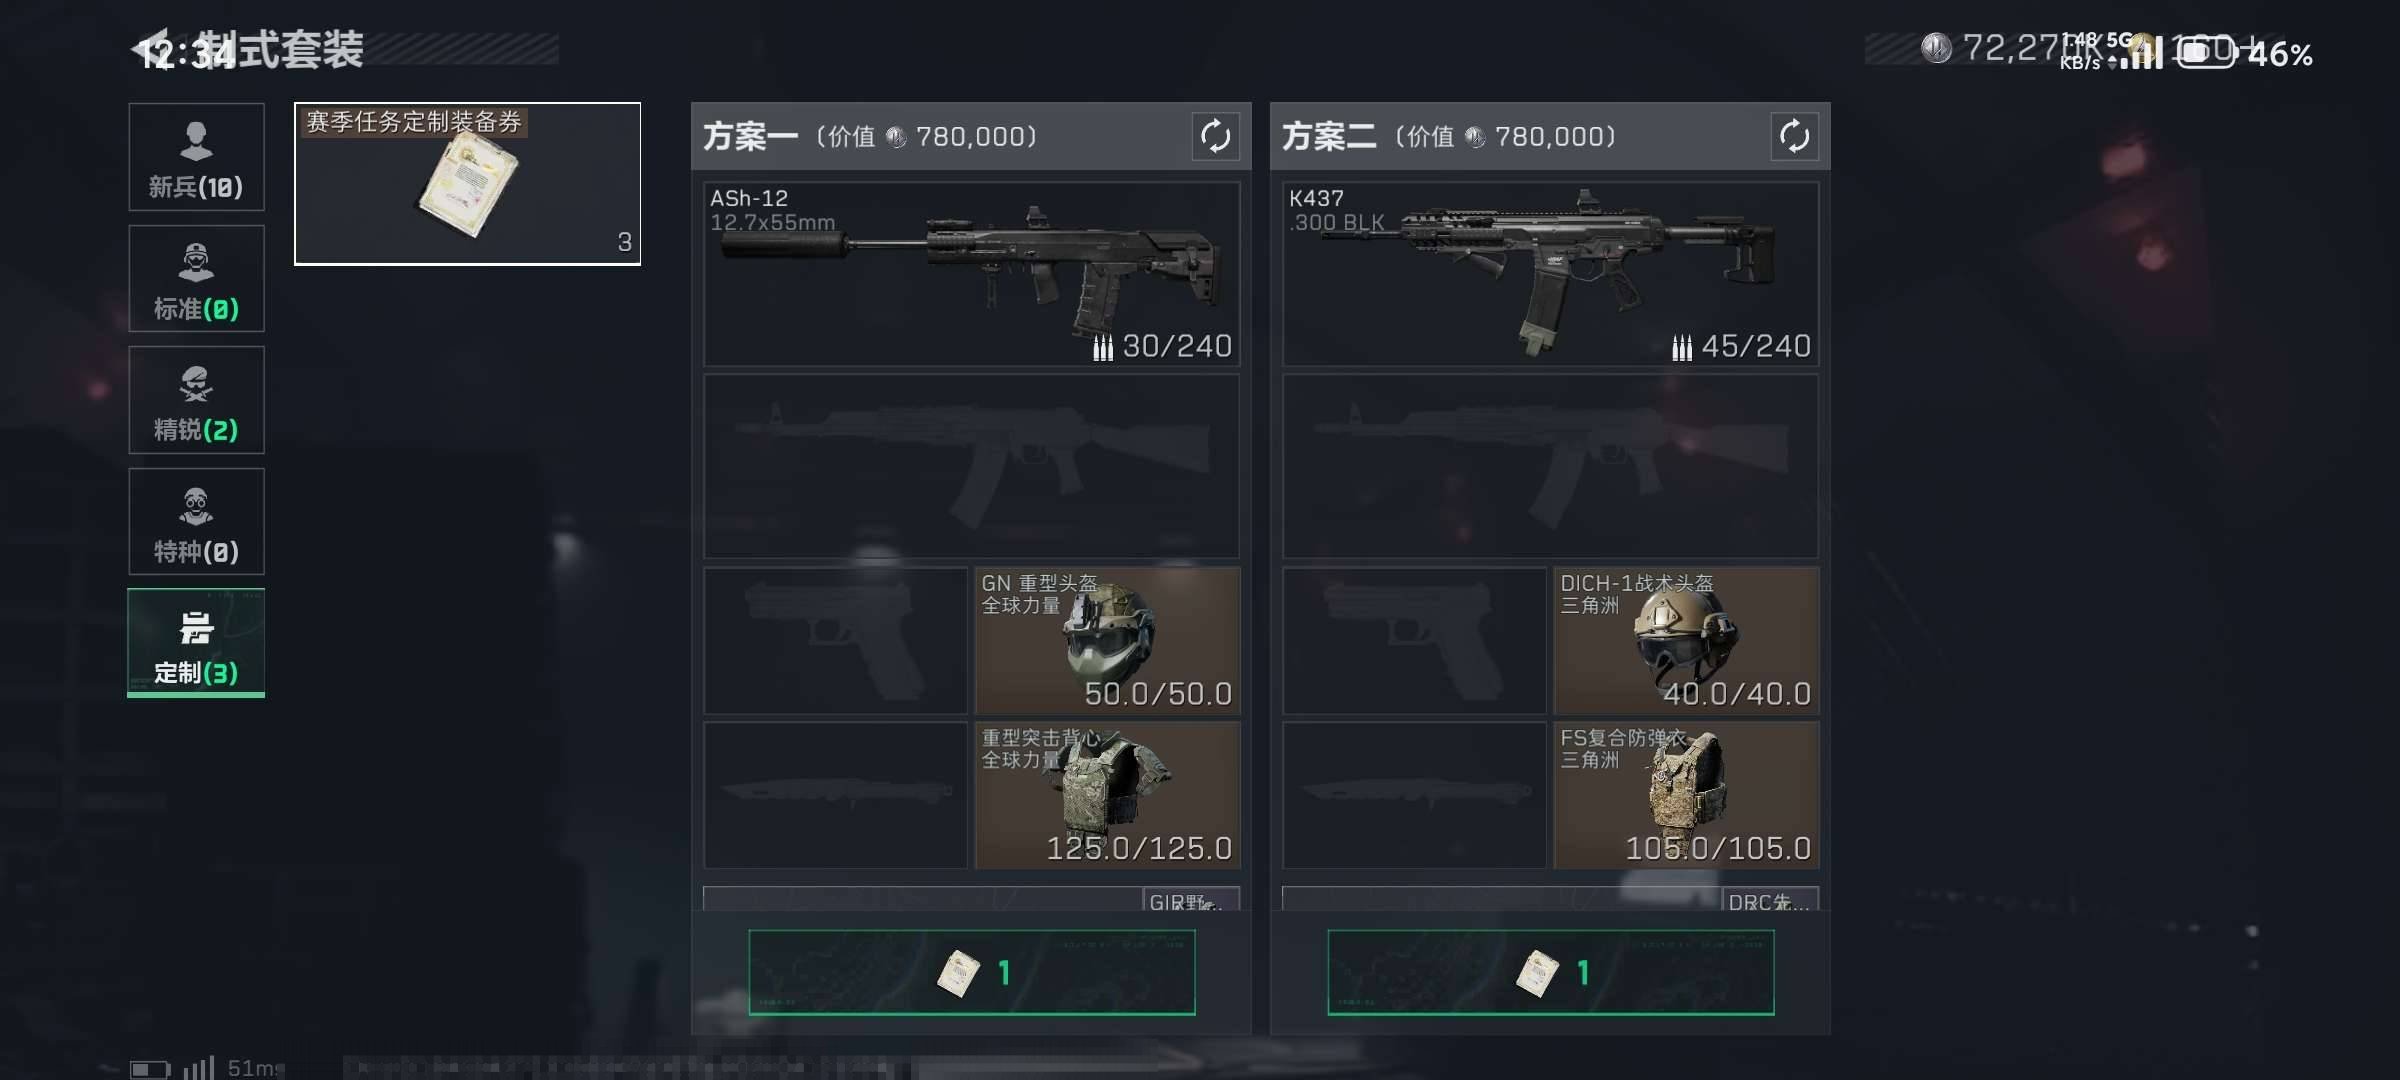Click the empty secondary weapon slot in 方案一
The width and height of the screenshot is (2400, 1080).
pos(971,466)
